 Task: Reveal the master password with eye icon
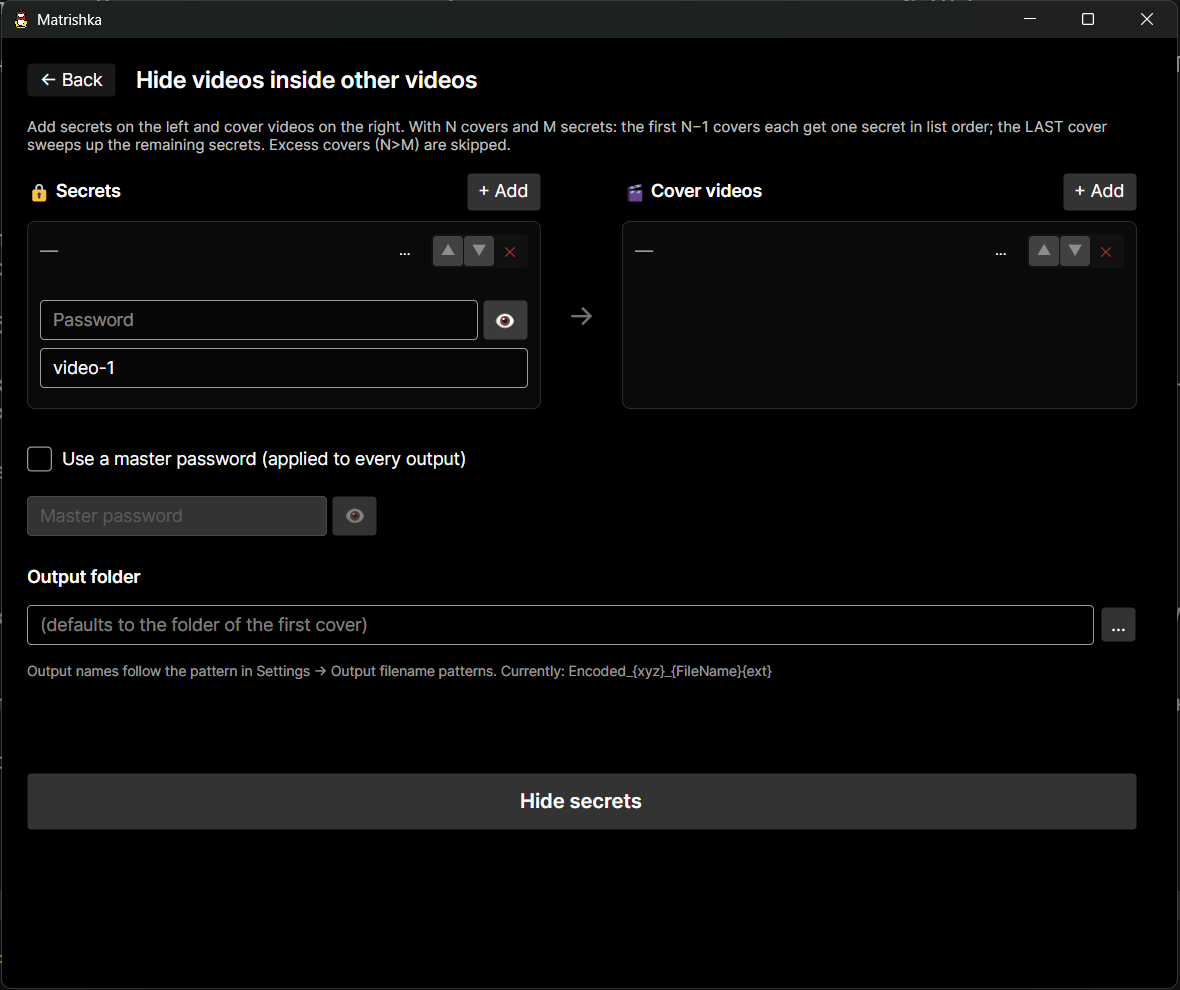click(354, 516)
